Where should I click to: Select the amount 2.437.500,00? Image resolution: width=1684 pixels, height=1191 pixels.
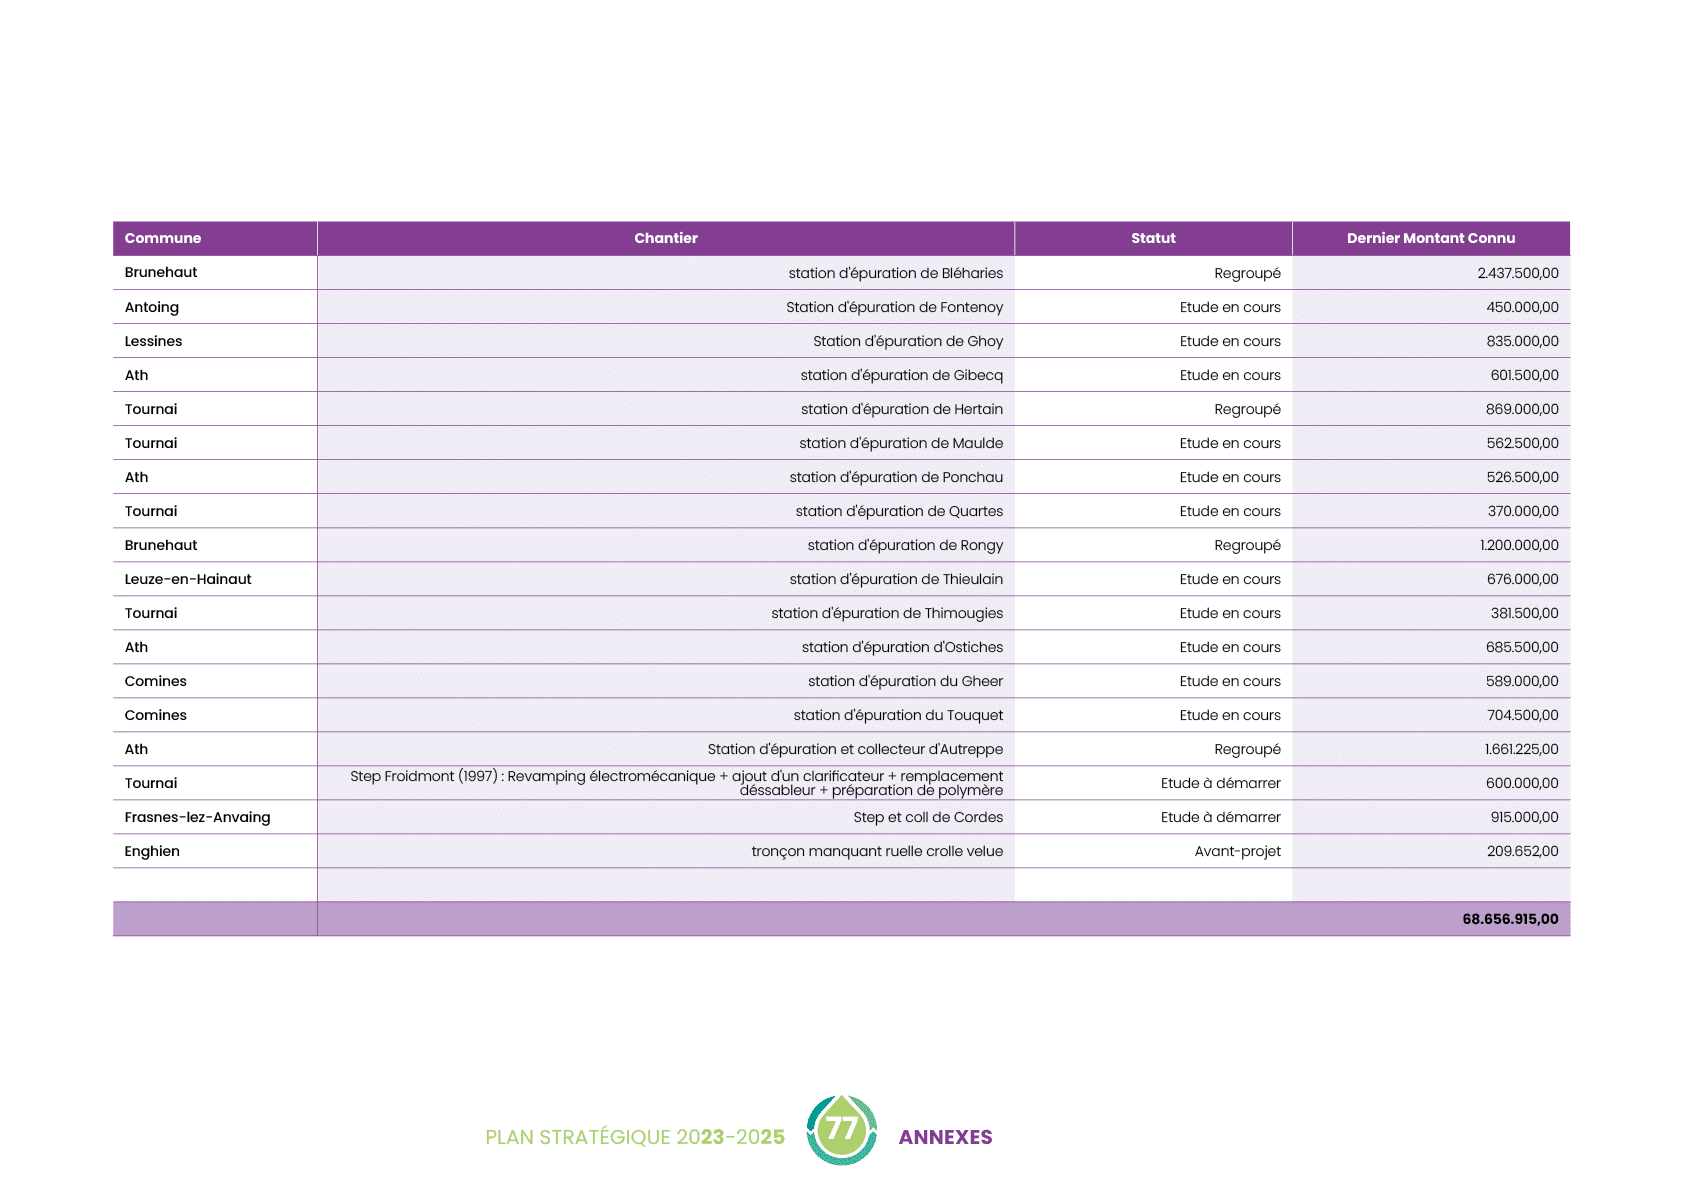1517,273
